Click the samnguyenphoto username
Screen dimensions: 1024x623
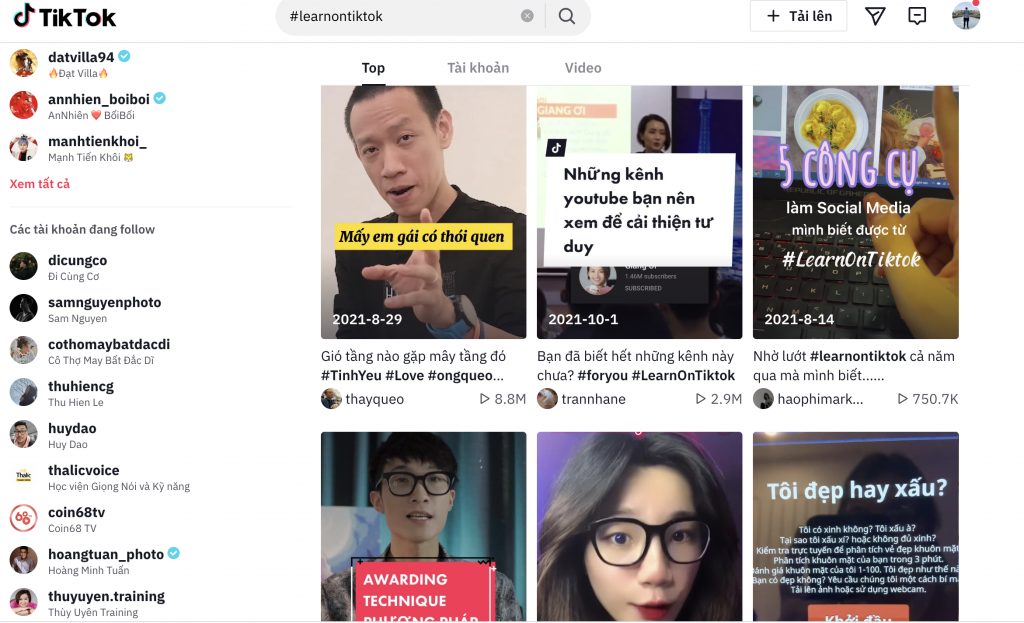tap(104, 302)
